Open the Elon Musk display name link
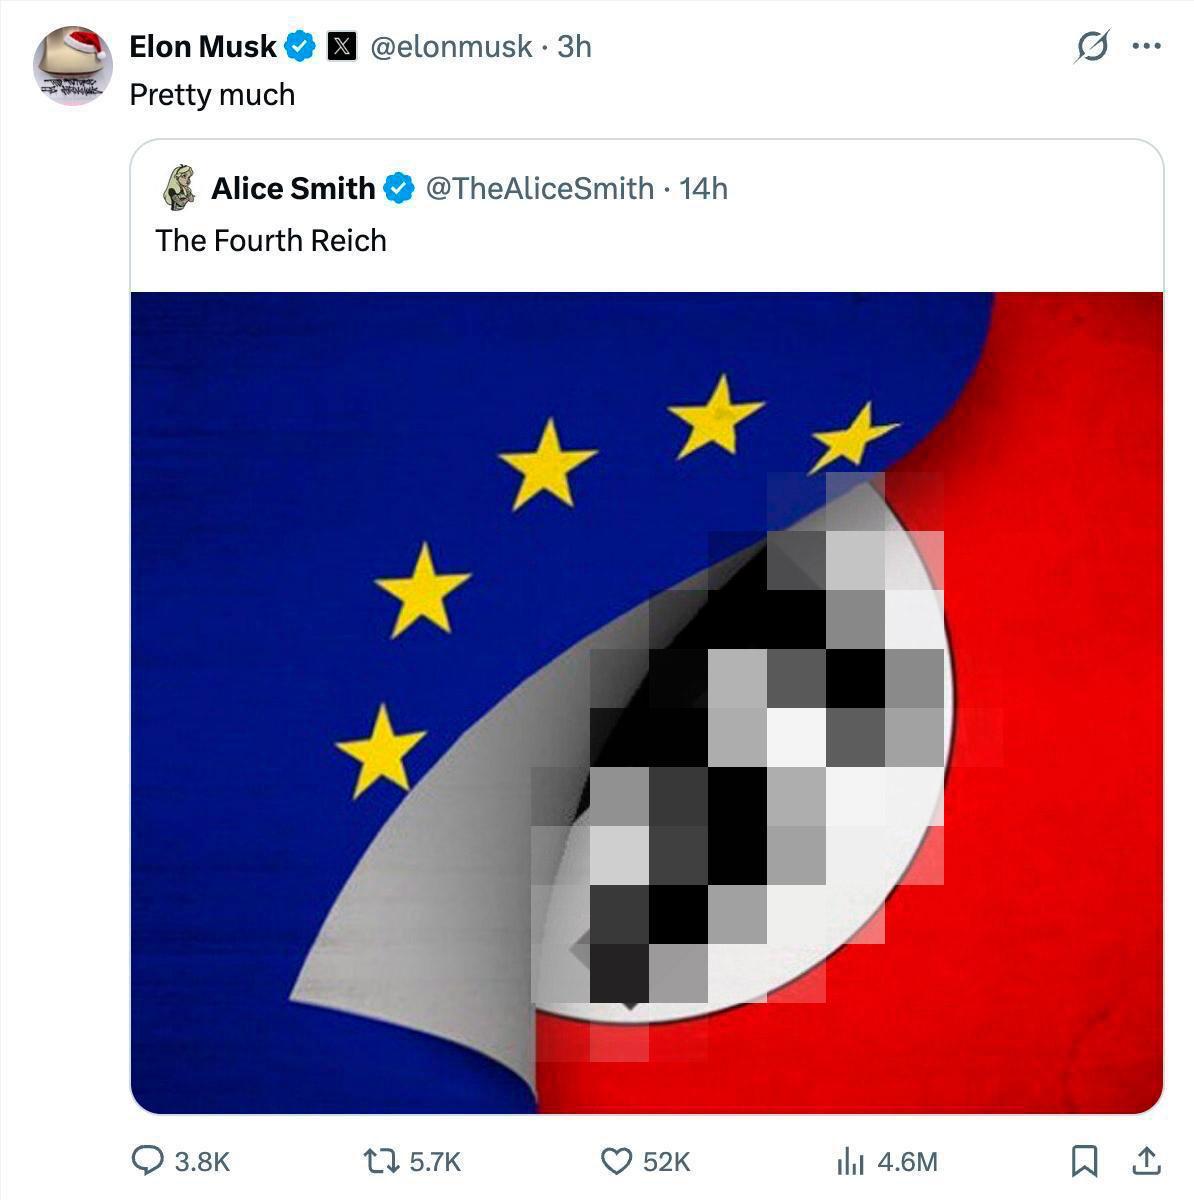Viewport: 1194px width, 1200px height. 203,46
